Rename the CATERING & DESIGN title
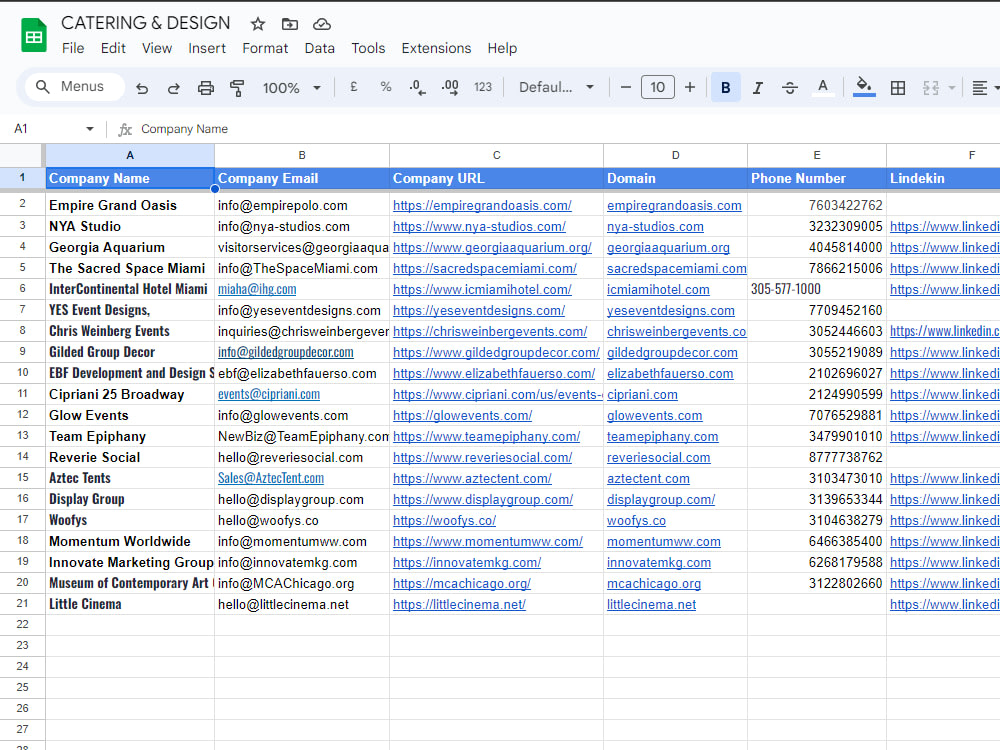The width and height of the screenshot is (1000, 750). tap(145, 23)
